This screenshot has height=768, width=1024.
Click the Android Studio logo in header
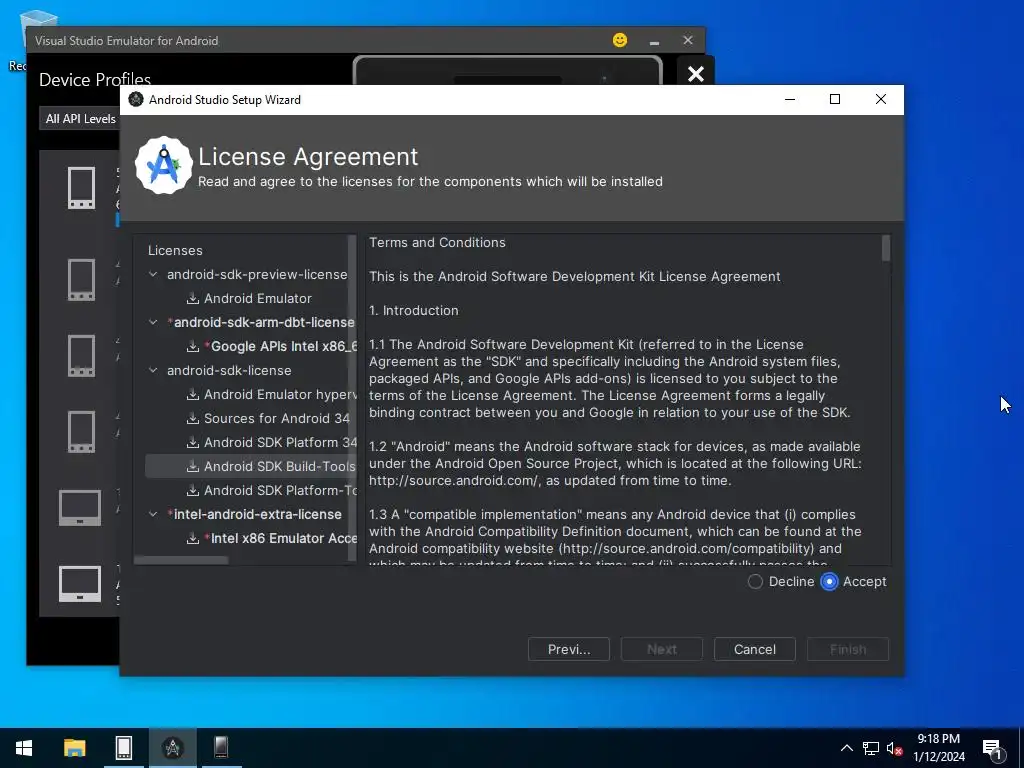[164, 165]
